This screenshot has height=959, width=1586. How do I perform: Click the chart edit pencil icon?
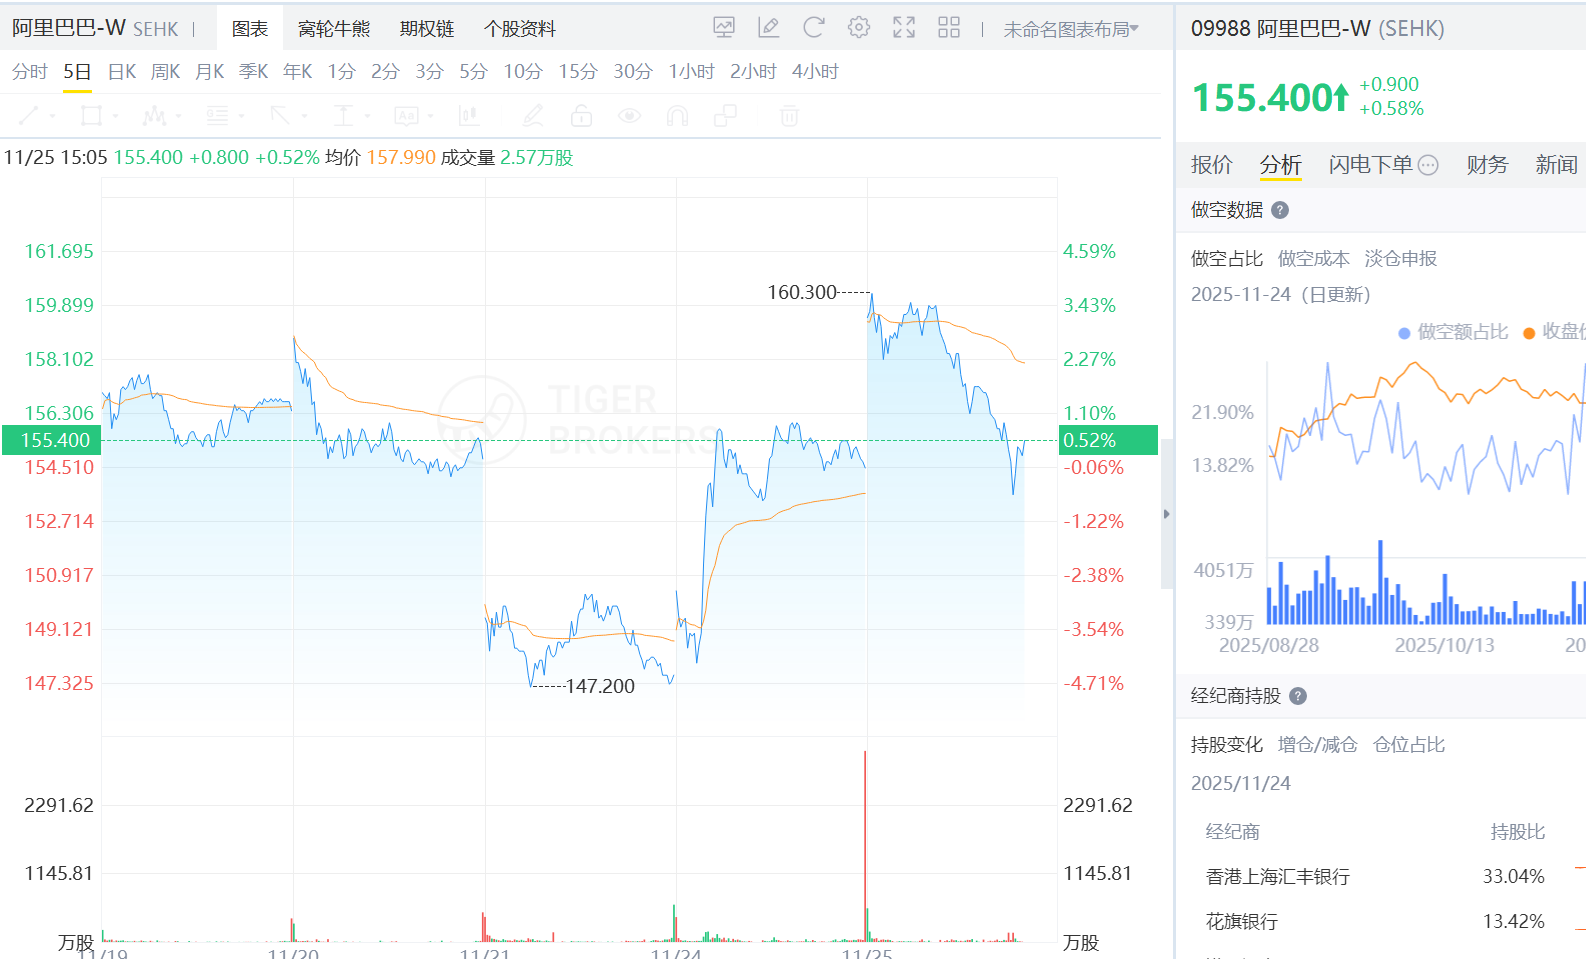click(769, 28)
